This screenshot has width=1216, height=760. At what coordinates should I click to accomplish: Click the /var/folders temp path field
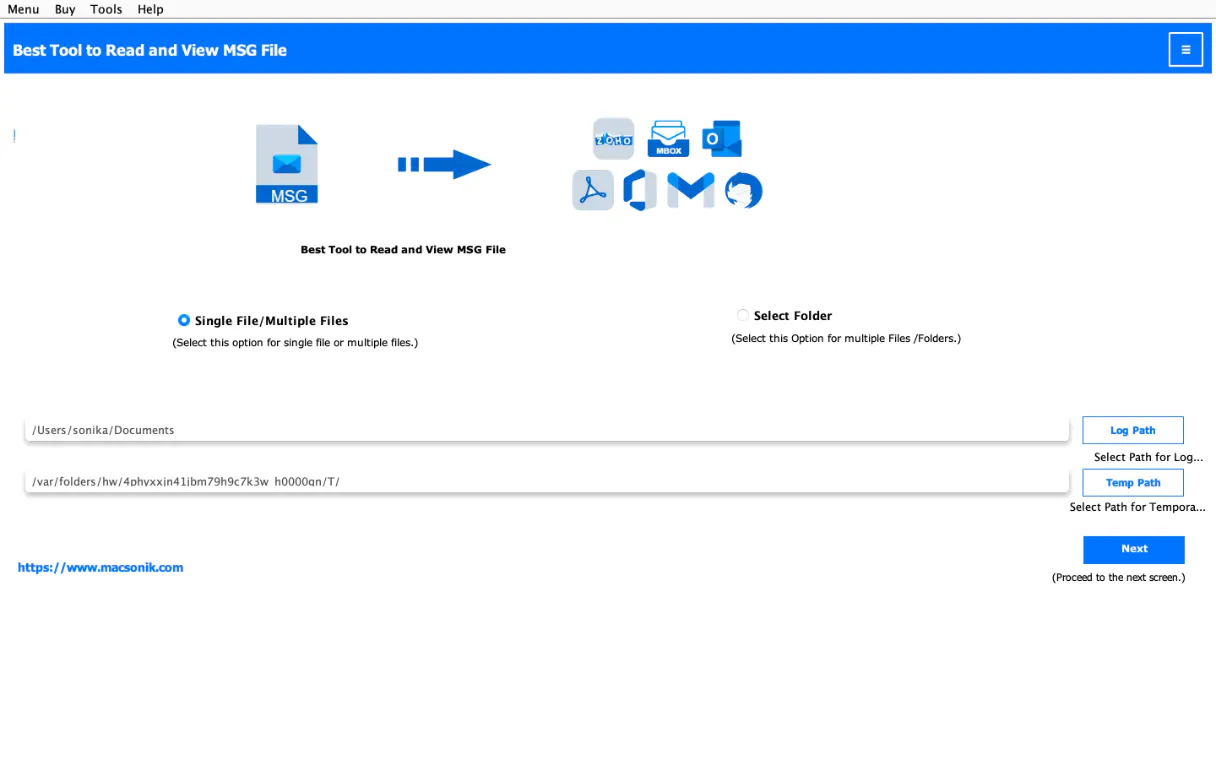pyautogui.click(x=547, y=482)
